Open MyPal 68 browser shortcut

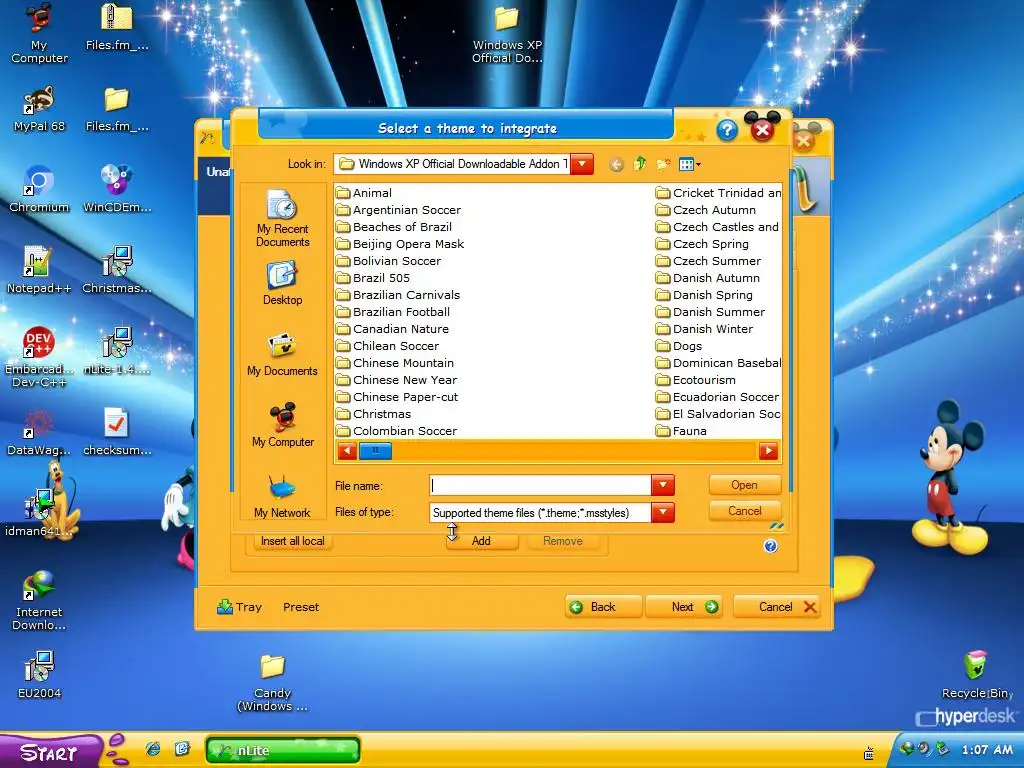(x=39, y=109)
